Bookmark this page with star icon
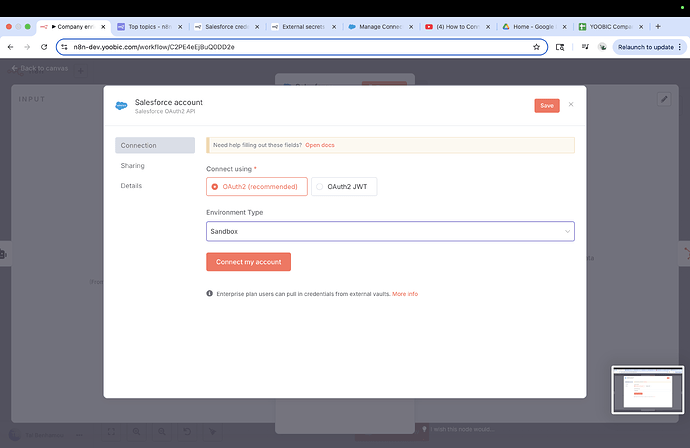The height and width of the screenshot is (448, 690). [x=536, y=47]
